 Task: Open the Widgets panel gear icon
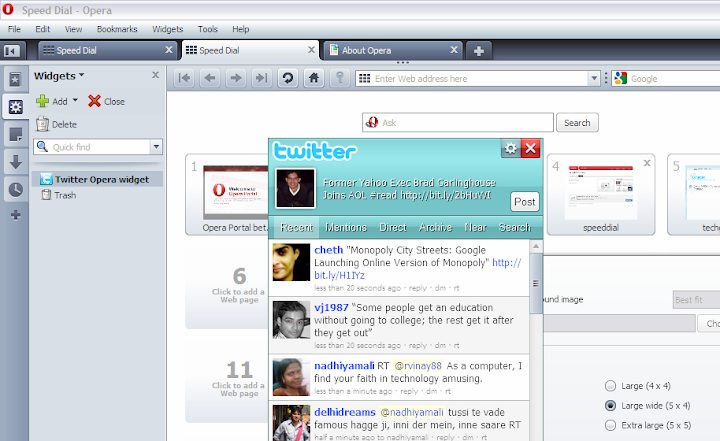pyautogui.click(x=15, y=107)
